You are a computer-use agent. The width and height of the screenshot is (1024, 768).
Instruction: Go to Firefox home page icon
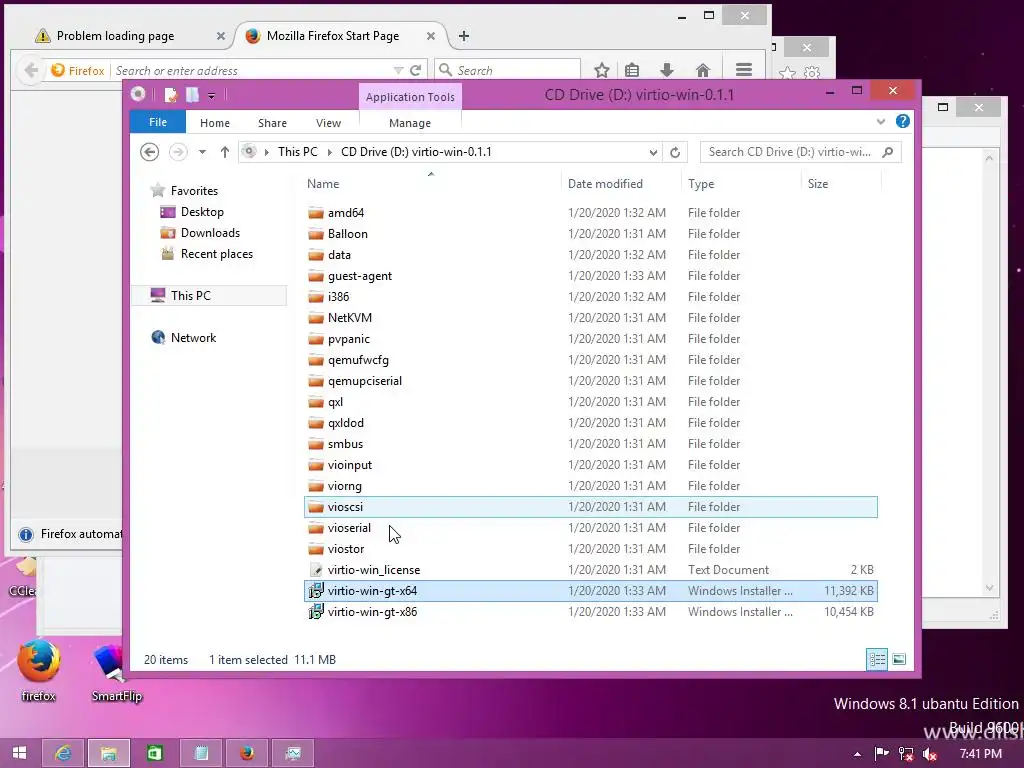[703, 70]
